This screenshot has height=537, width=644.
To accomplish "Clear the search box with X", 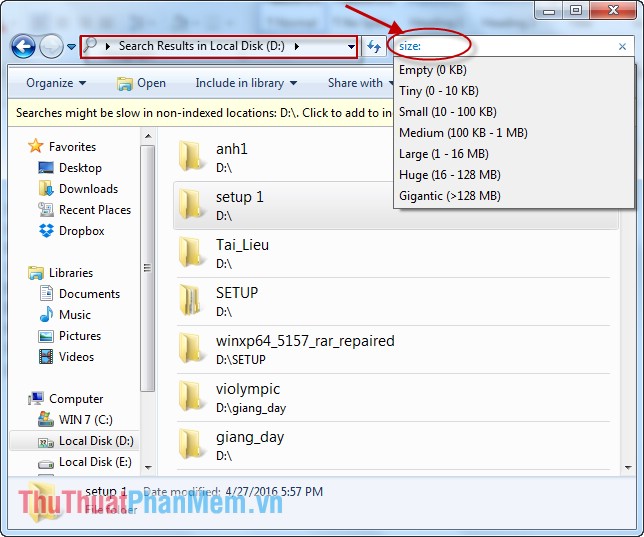I will tap(622, 46).
